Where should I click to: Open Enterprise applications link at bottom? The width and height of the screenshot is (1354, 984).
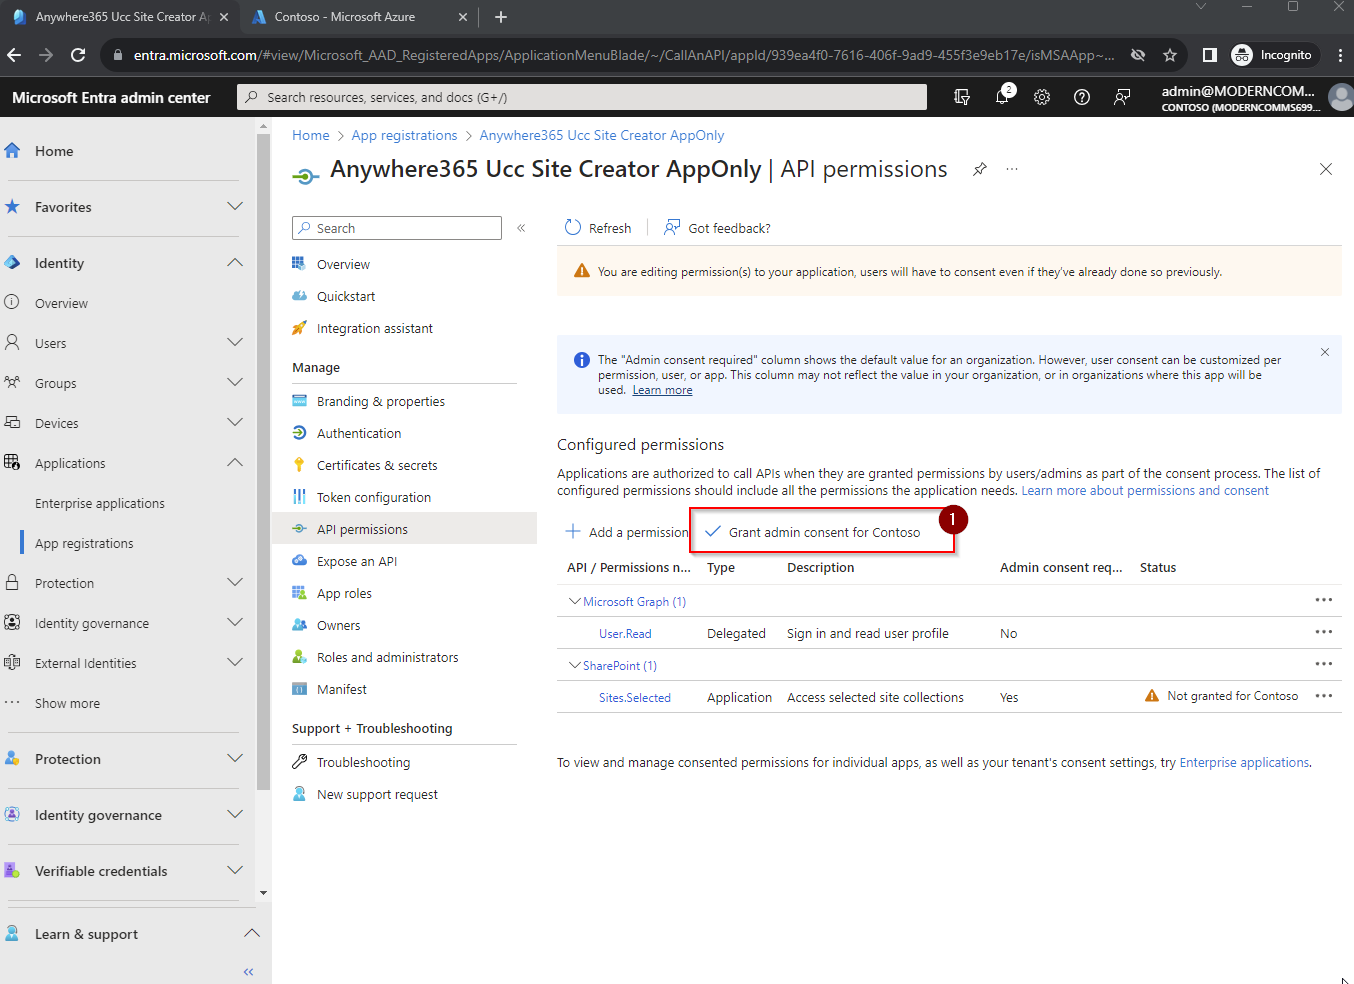[x=1244, y=763]
